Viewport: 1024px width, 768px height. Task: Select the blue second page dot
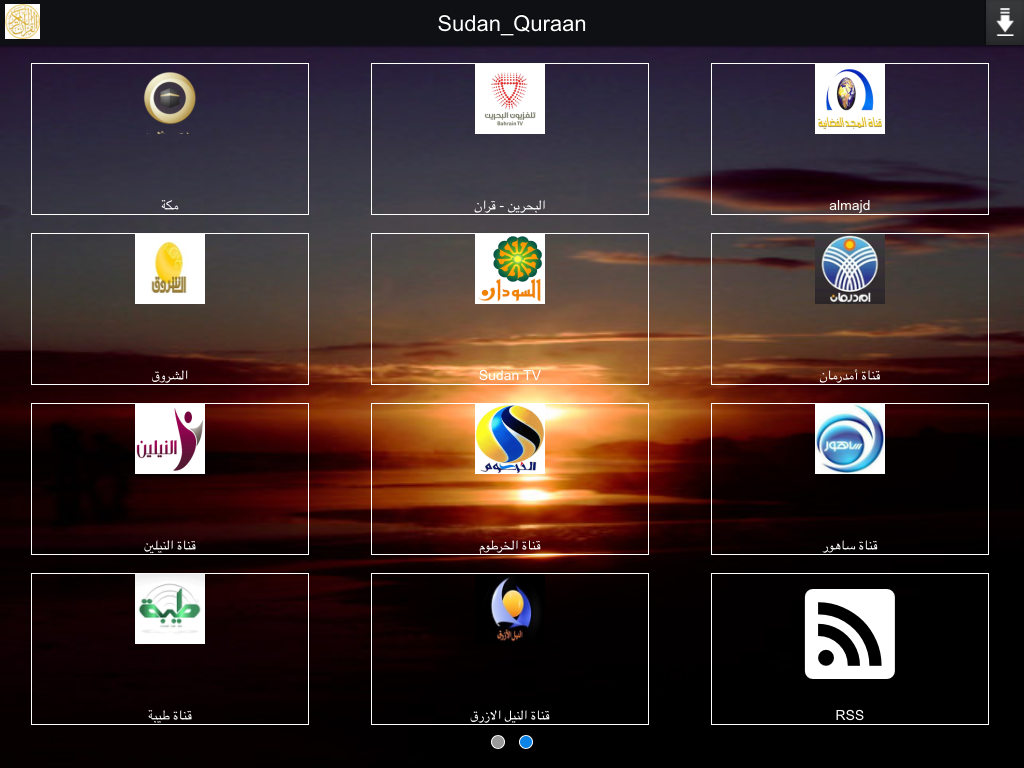[x=526, y=742]
